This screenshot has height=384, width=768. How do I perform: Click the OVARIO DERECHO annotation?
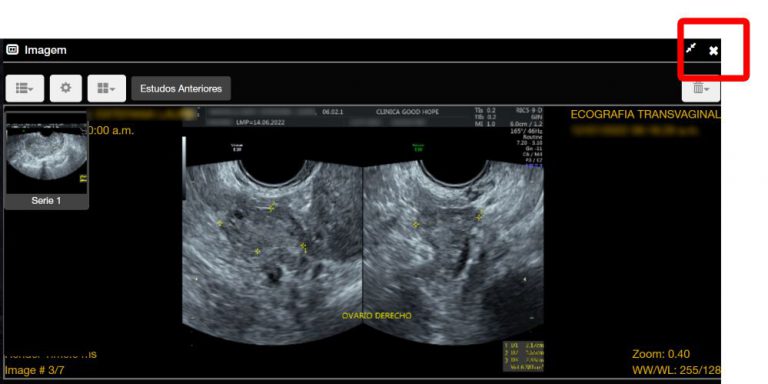[377, 315]
